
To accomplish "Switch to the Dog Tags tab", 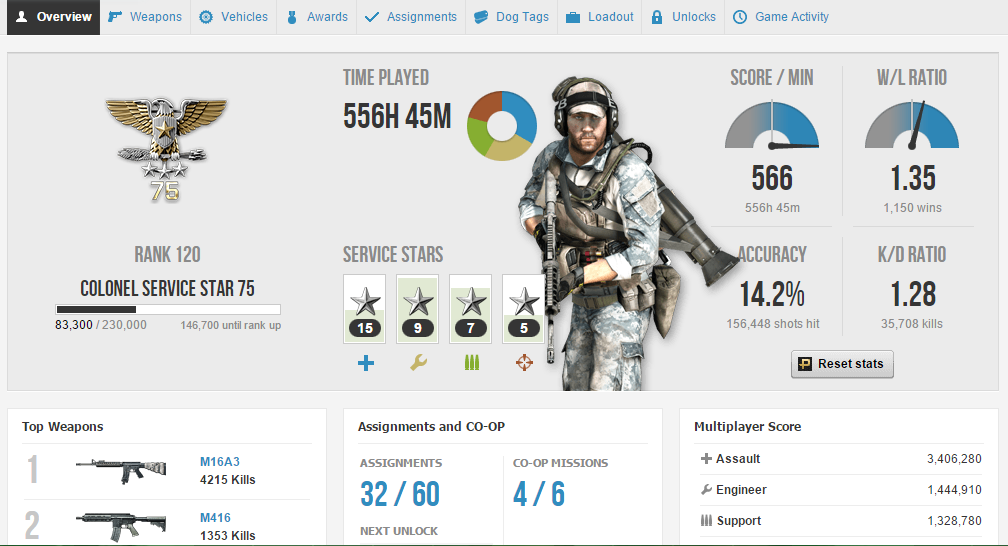I will [512, 17].
